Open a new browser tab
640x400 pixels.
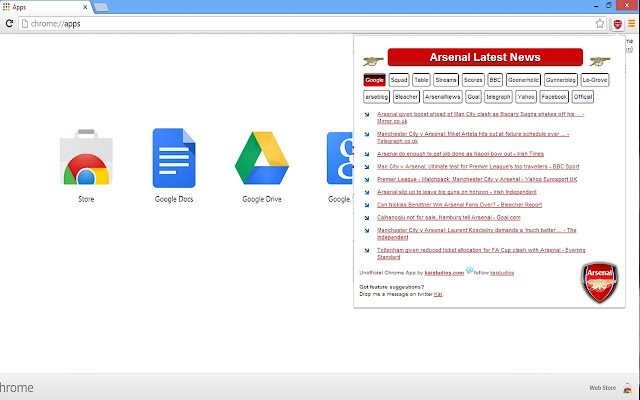[x=101, y=7]
